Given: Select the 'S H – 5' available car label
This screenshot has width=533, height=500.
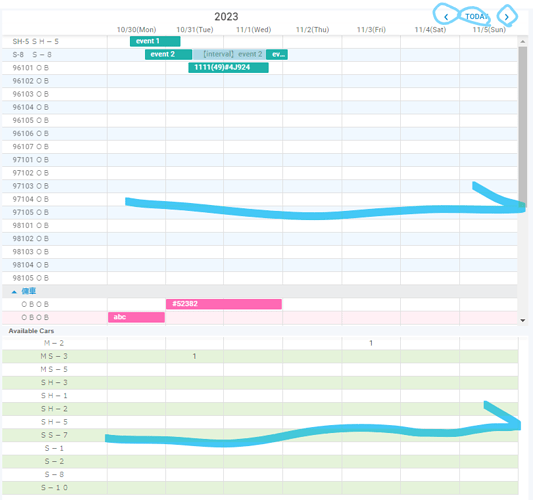Looking at the screenshot, I should pos(54,422).
